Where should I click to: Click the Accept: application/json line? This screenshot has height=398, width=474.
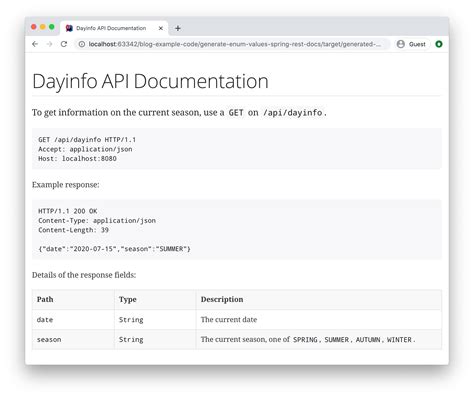pos(85,149)
